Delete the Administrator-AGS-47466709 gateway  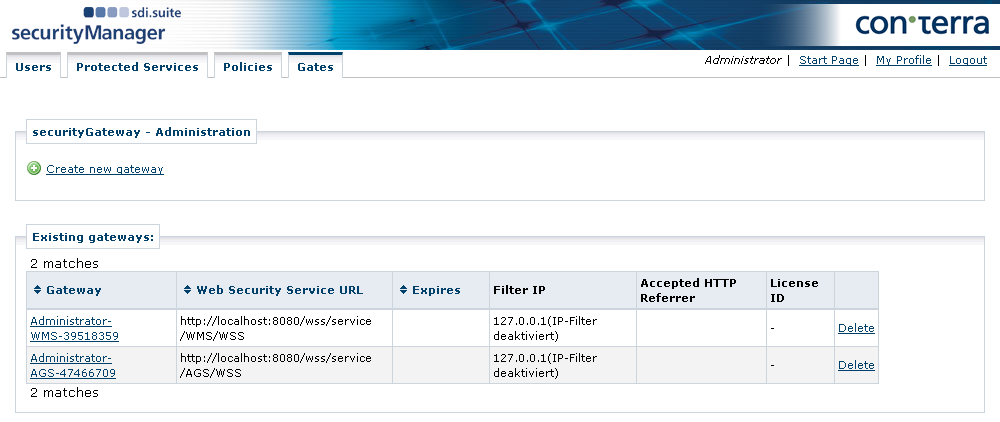(x=856, y=365)
